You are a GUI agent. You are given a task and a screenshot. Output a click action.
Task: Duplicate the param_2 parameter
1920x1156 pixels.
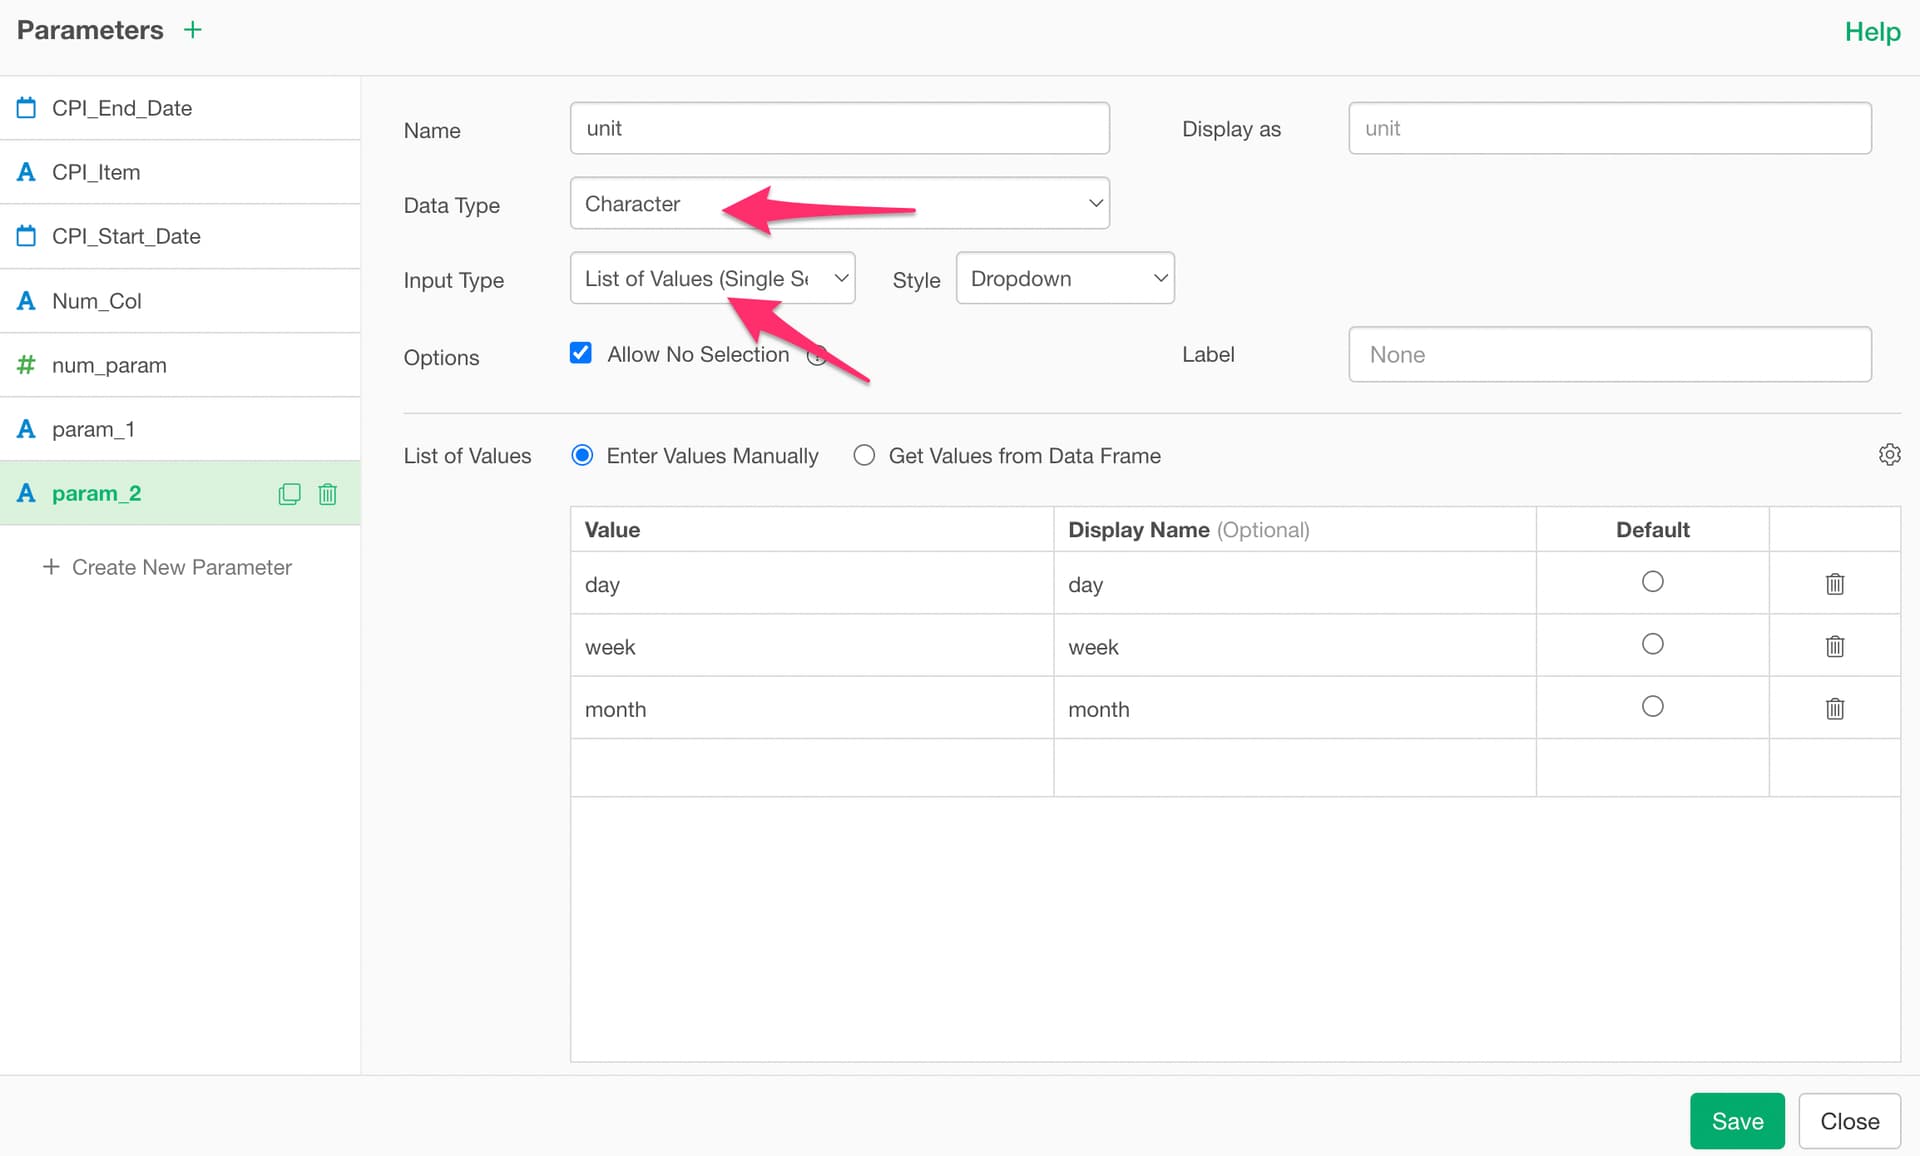click(289, 494)
